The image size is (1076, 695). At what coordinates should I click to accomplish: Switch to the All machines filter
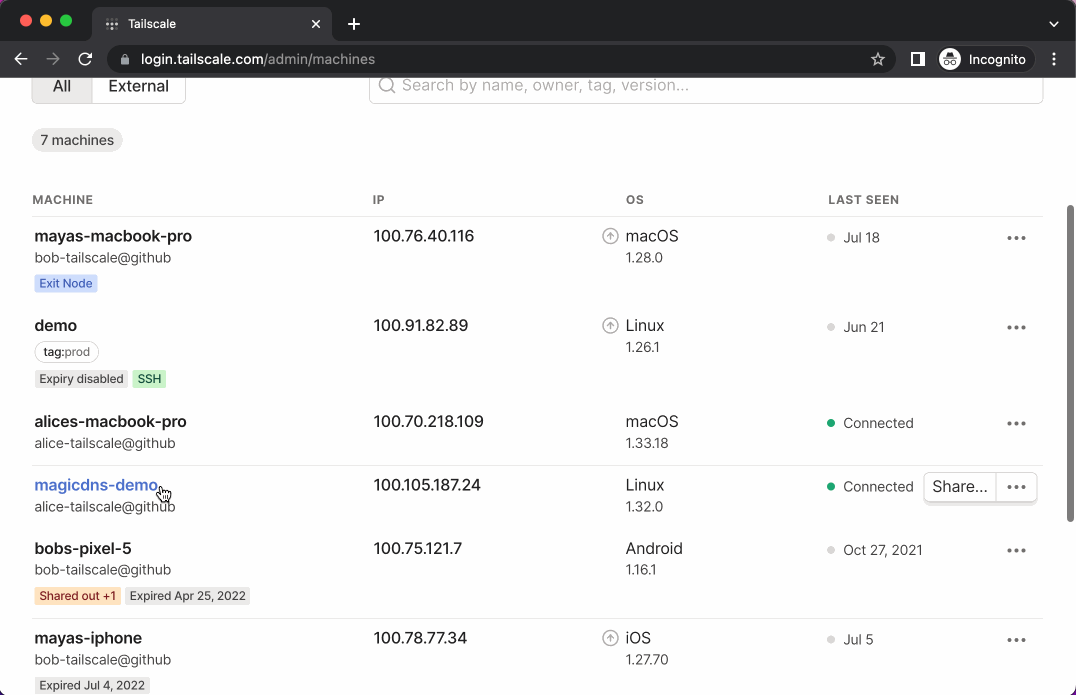(62, 87)
